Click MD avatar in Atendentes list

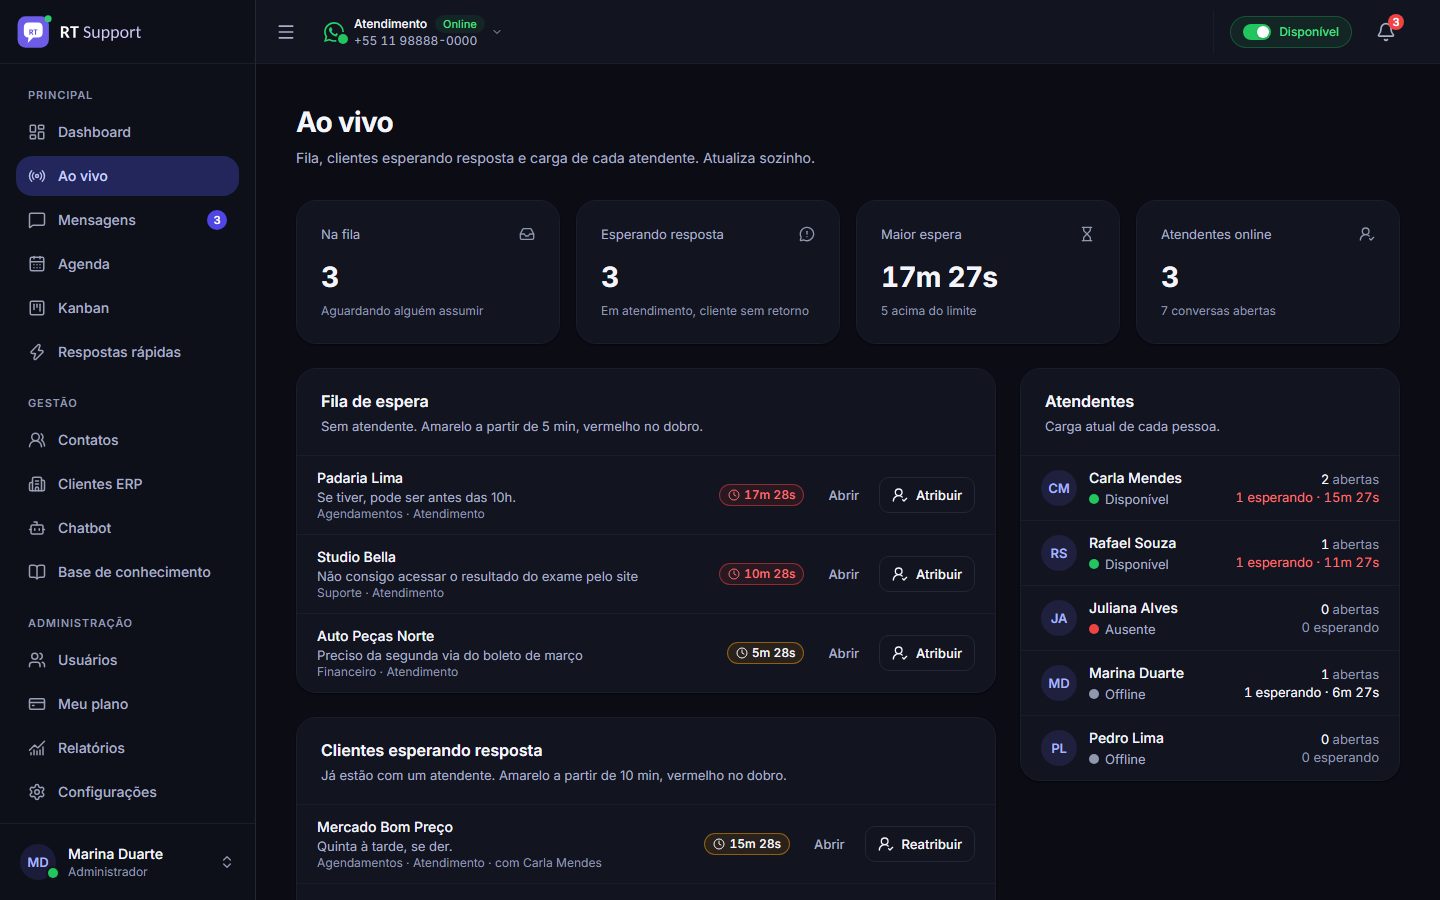coord(1059,683)
